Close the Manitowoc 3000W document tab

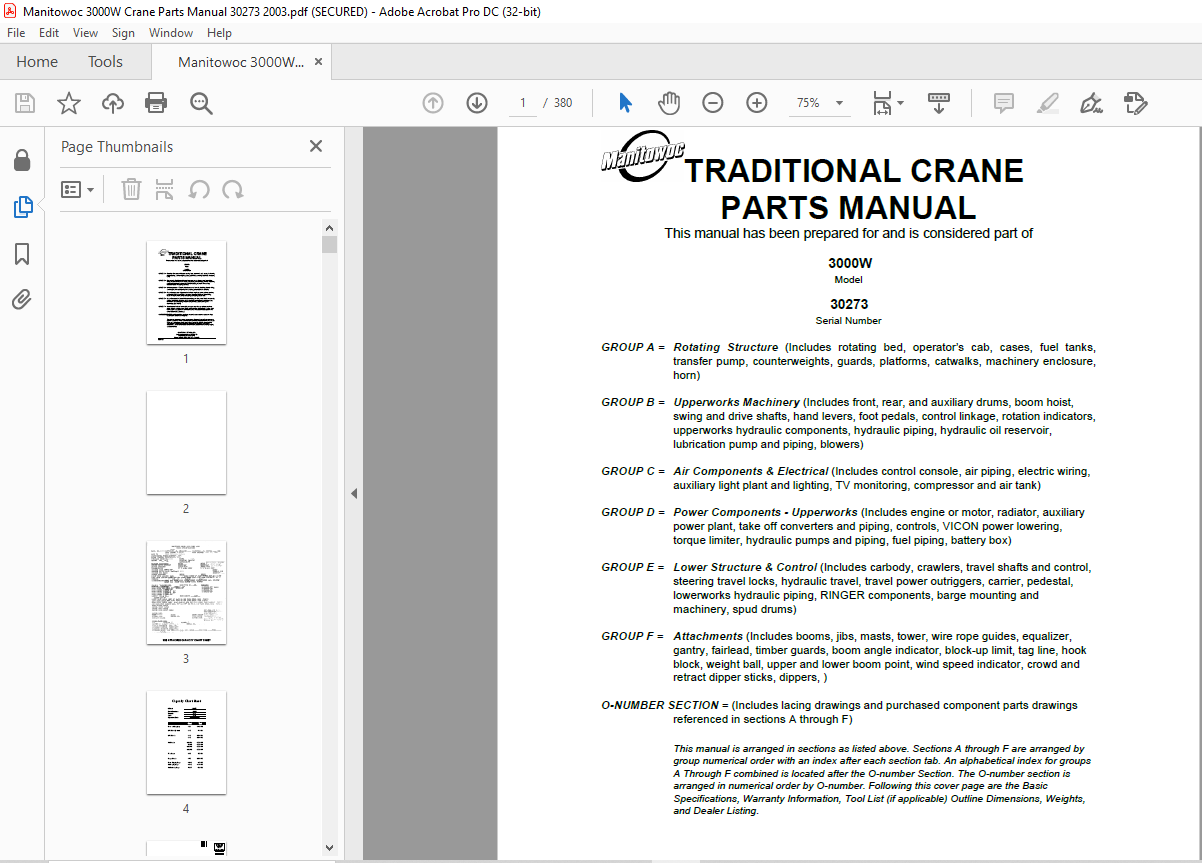[x=319, y=62]
